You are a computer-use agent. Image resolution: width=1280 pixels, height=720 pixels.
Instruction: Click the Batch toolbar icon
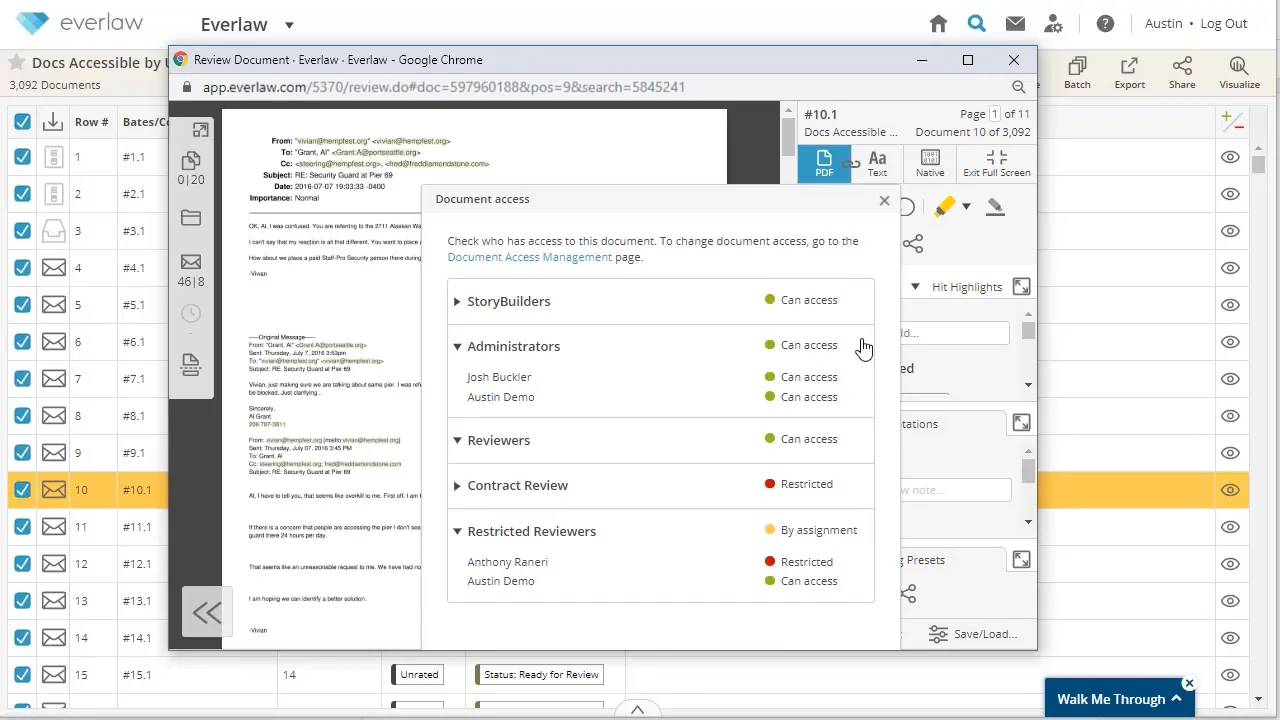coord(1077,73)
